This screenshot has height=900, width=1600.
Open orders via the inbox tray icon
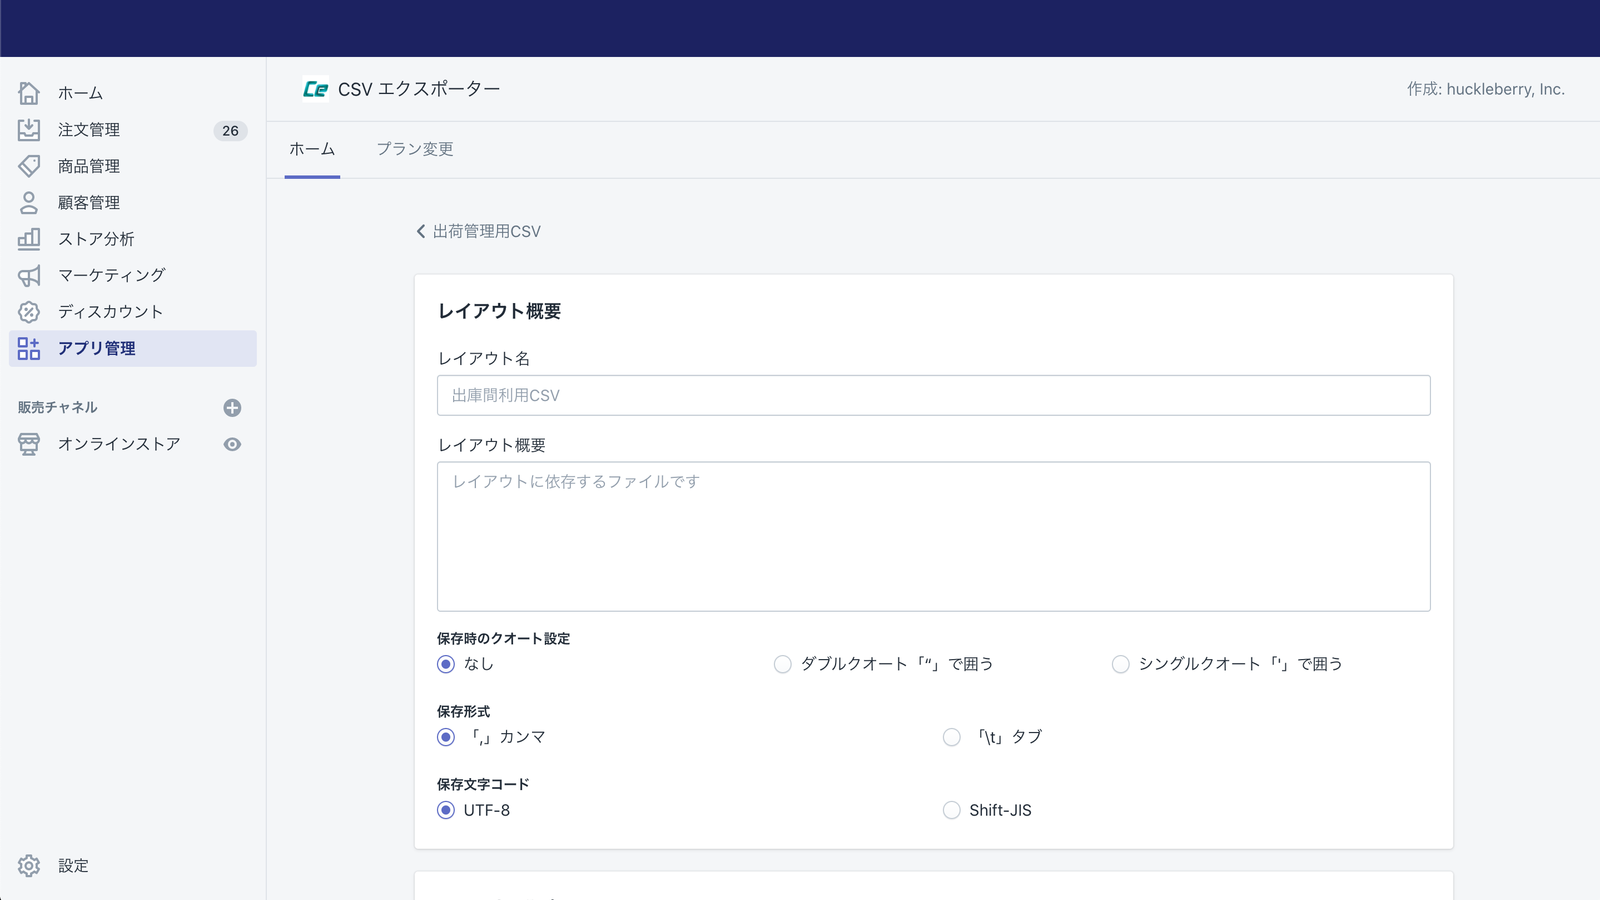[29, 130]
